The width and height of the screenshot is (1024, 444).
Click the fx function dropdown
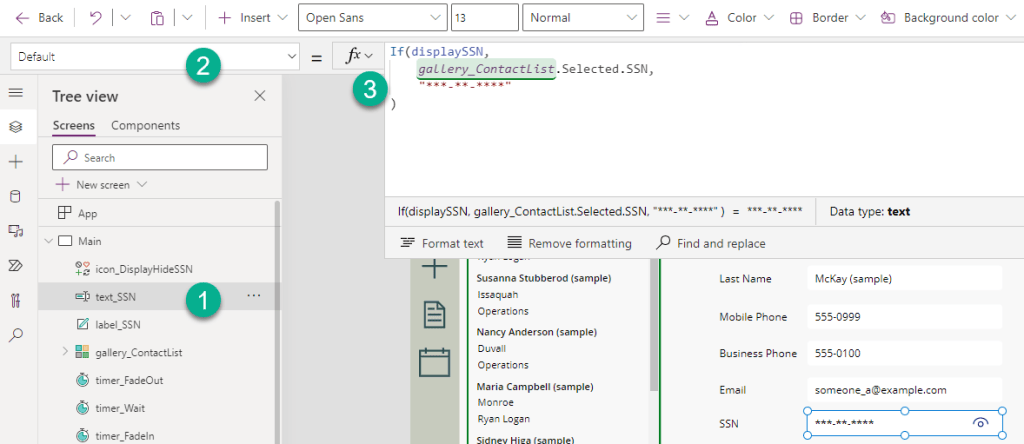tap(360, 56)
